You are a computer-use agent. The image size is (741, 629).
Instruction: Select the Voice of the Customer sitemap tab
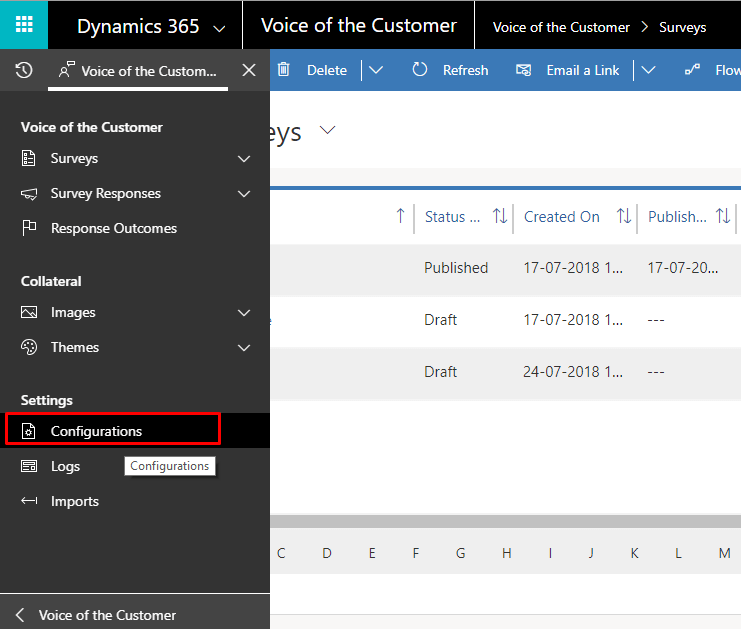(138, 71)
